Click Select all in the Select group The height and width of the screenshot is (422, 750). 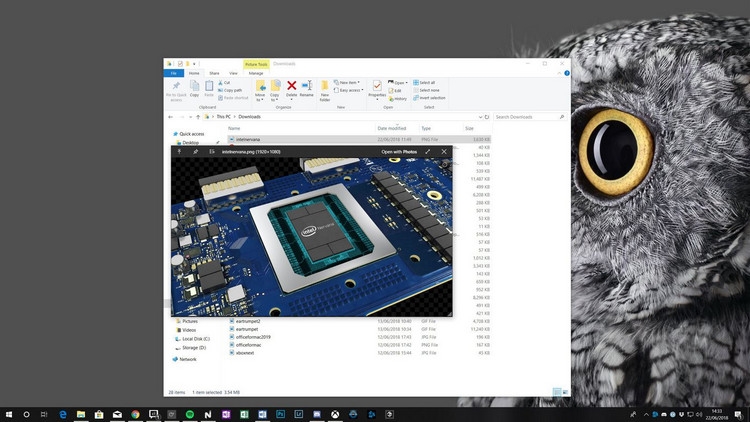pos(424,82)
